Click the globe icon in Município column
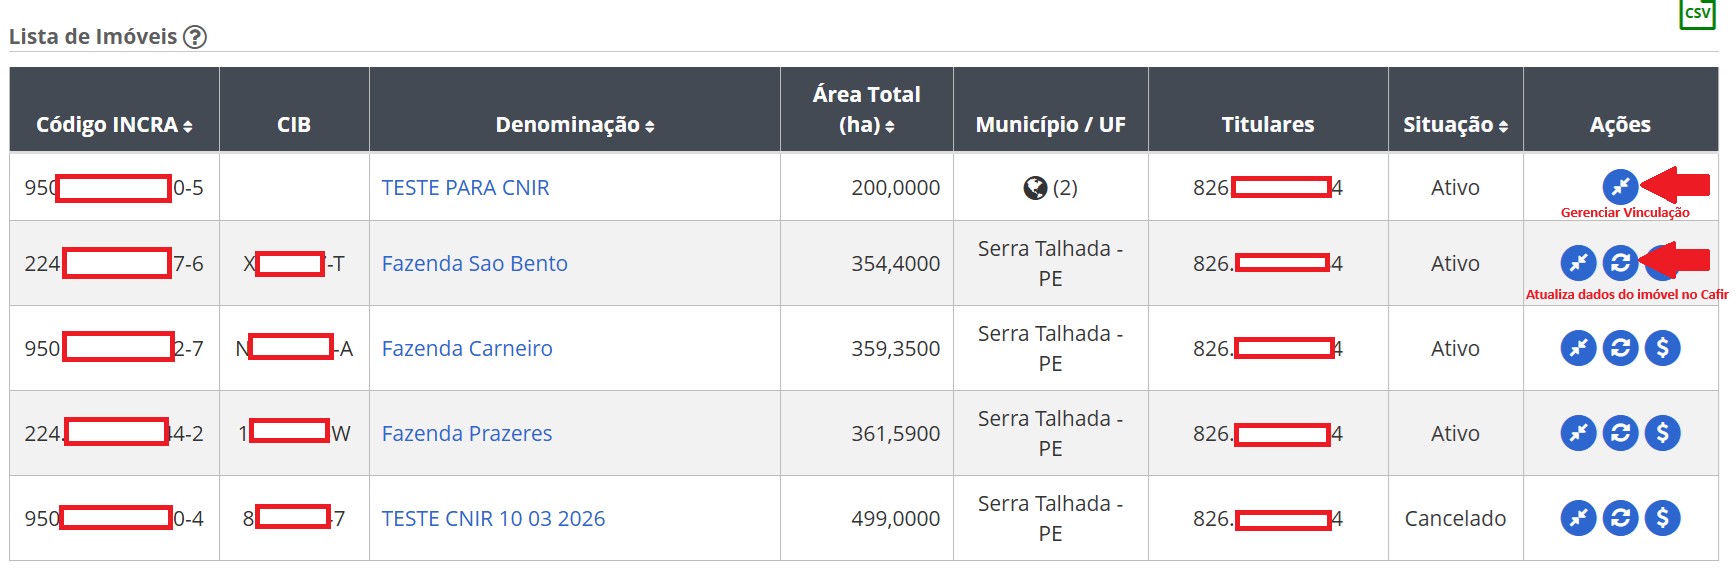The image size is (1736, 569). point(1035,188)
